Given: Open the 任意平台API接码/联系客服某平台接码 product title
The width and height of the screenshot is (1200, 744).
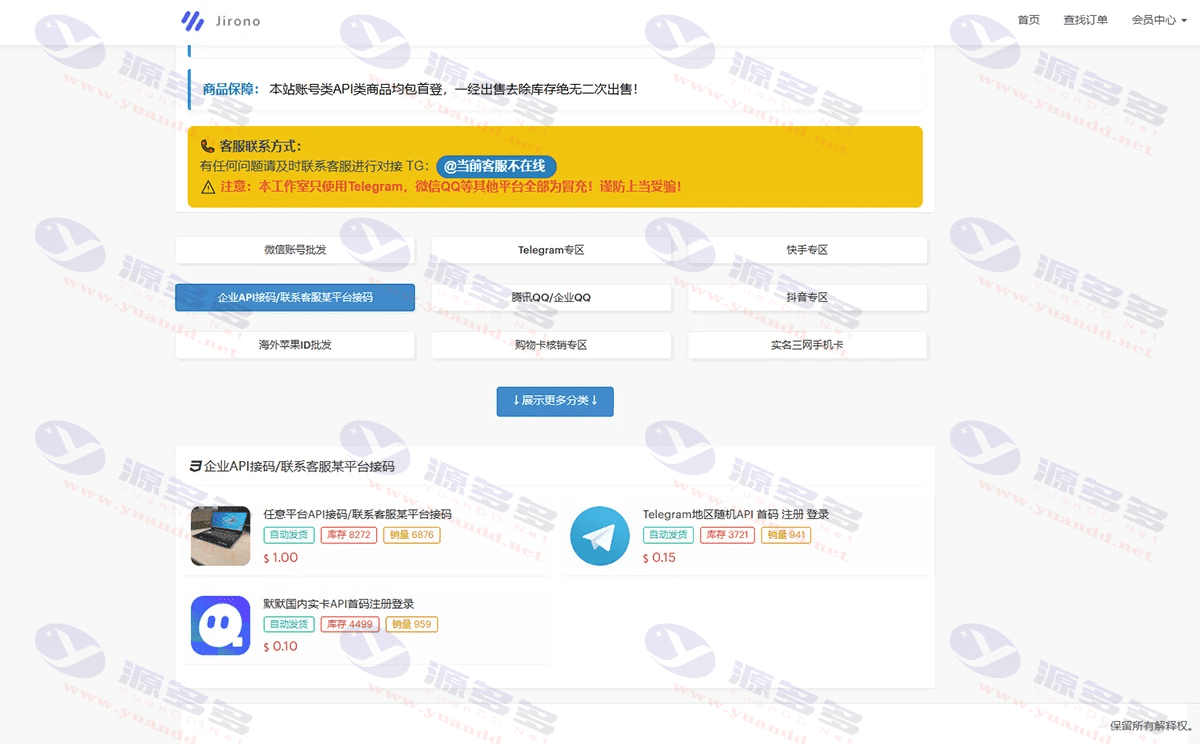Looking at the screenshot, I should pyautogui.click(x=357, y=514).
